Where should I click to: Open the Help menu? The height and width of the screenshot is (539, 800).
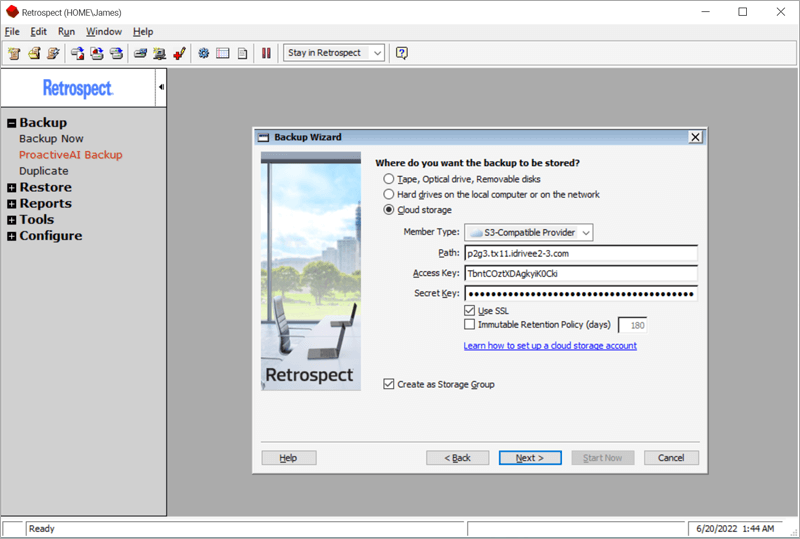click(143, 32)
